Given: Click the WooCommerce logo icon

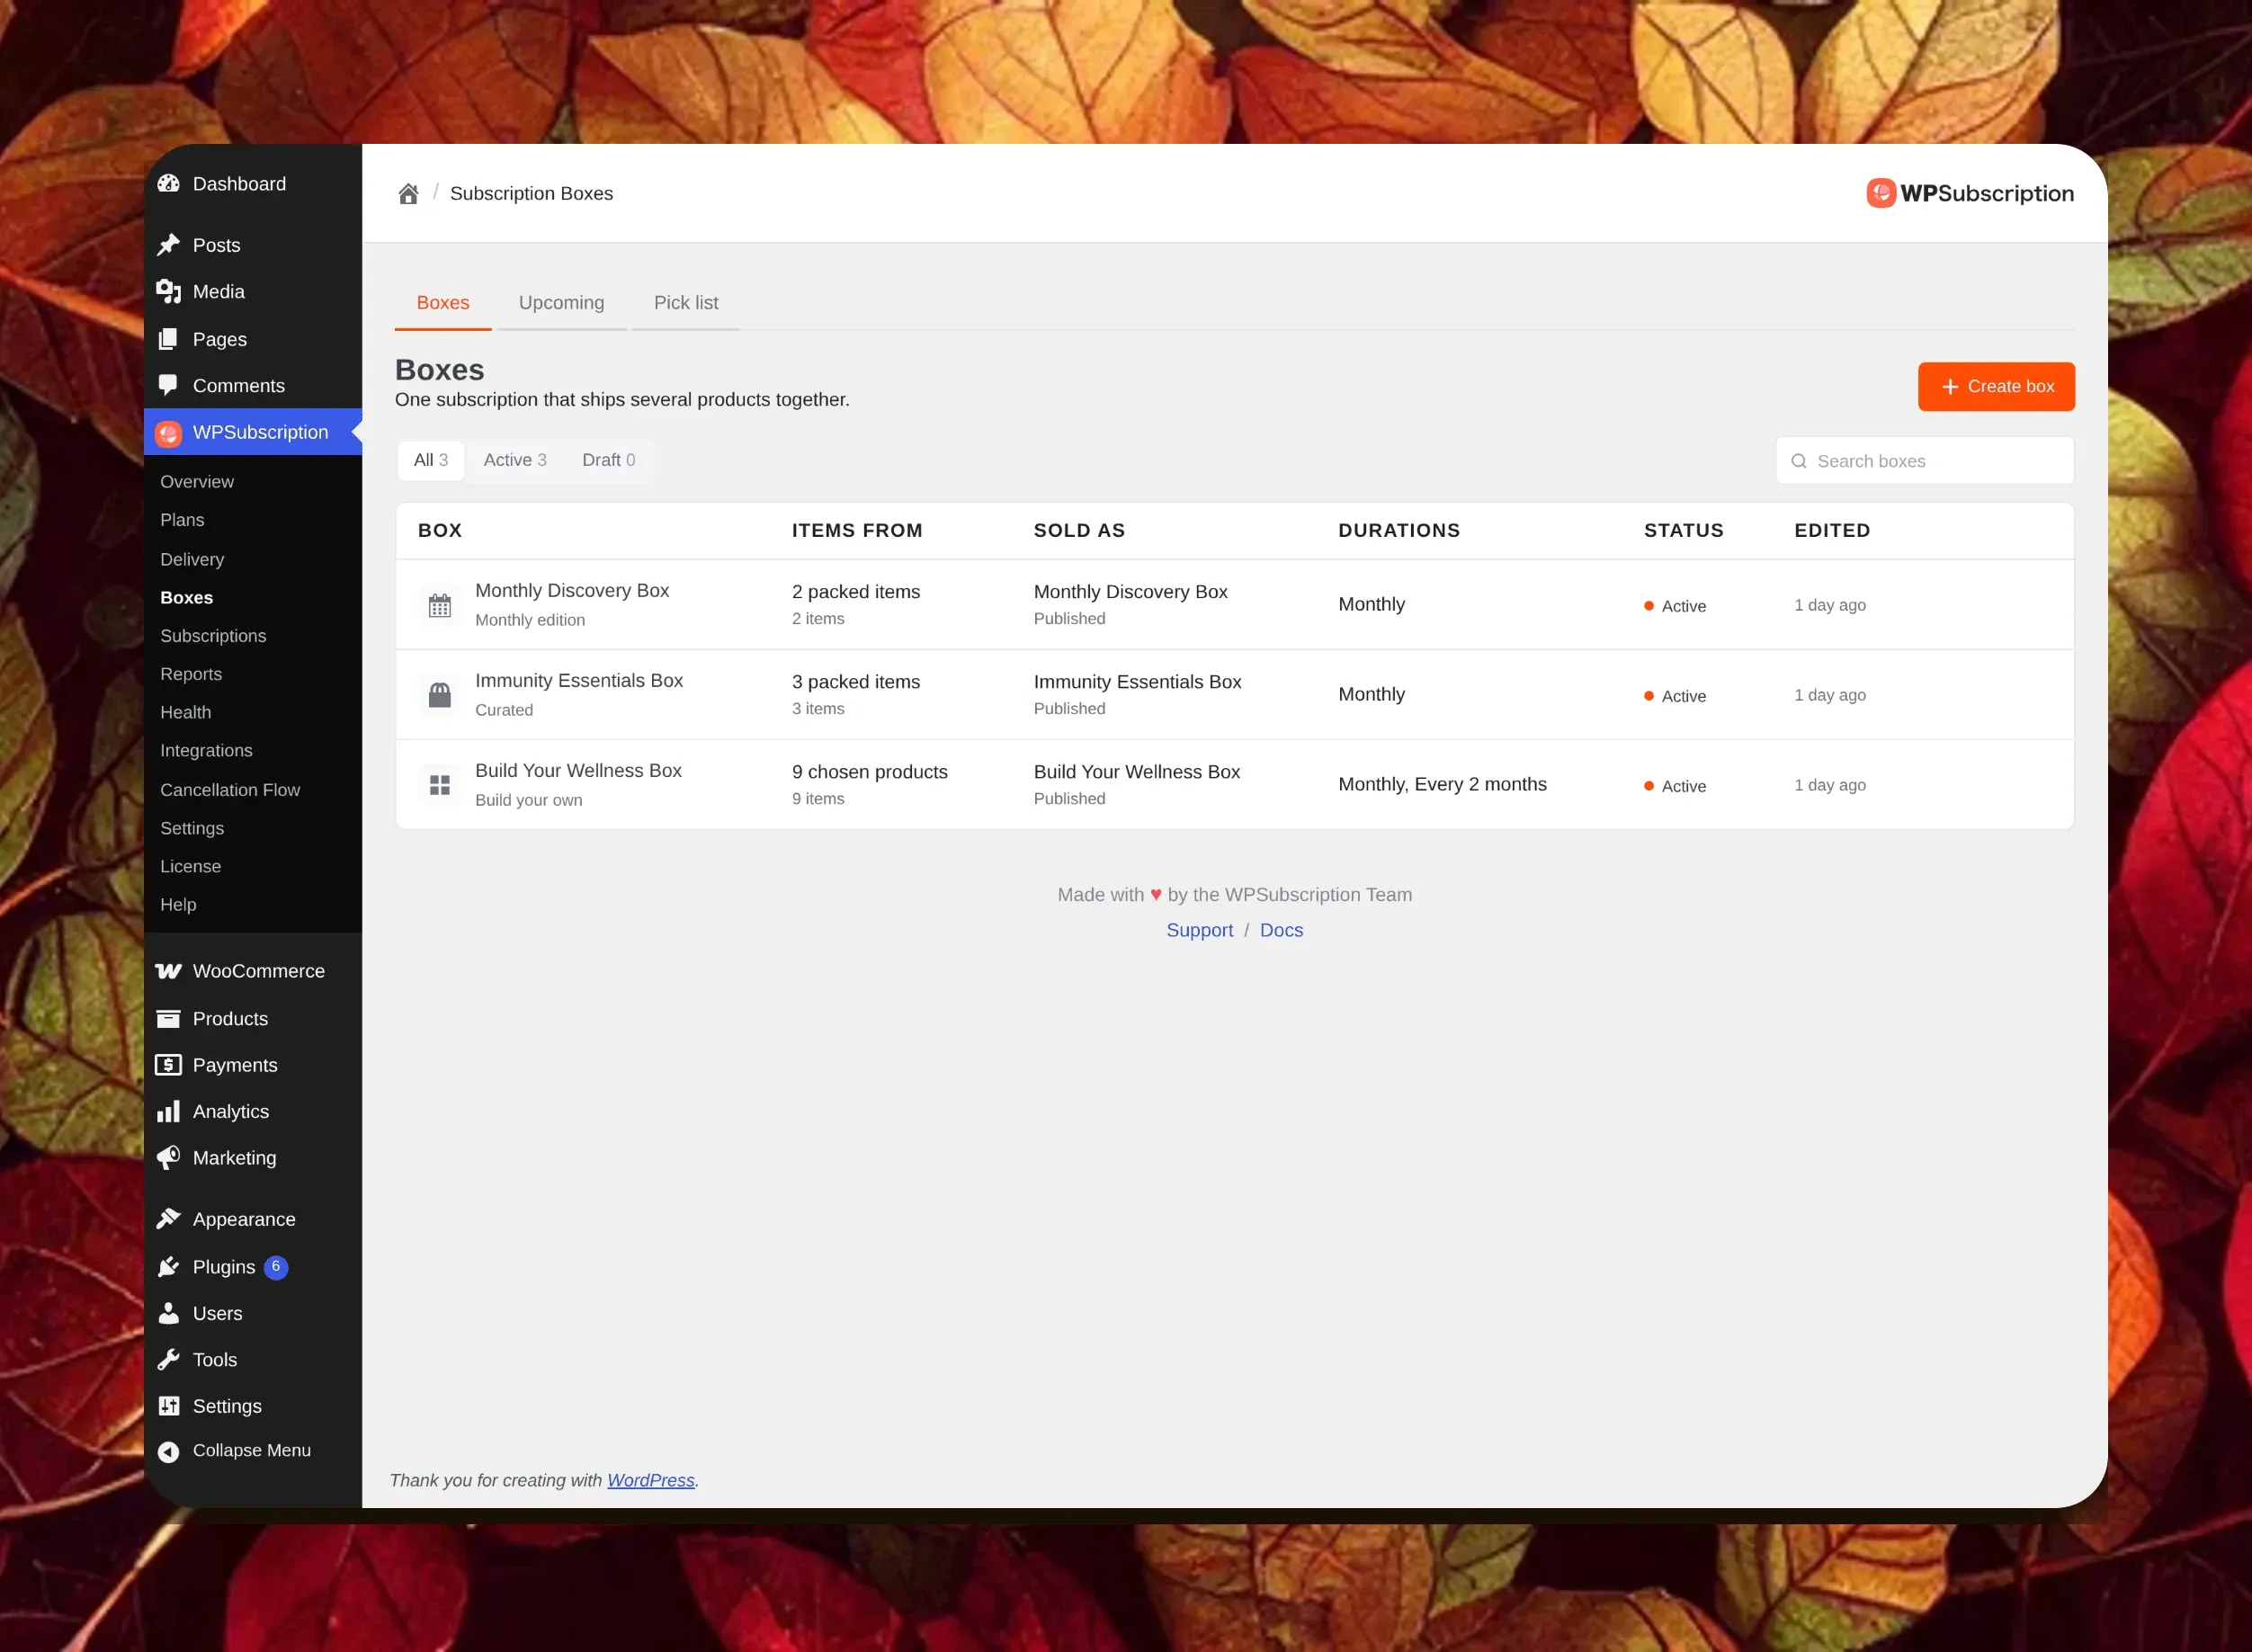Looking at the screenshot, I should click(168, 971).
